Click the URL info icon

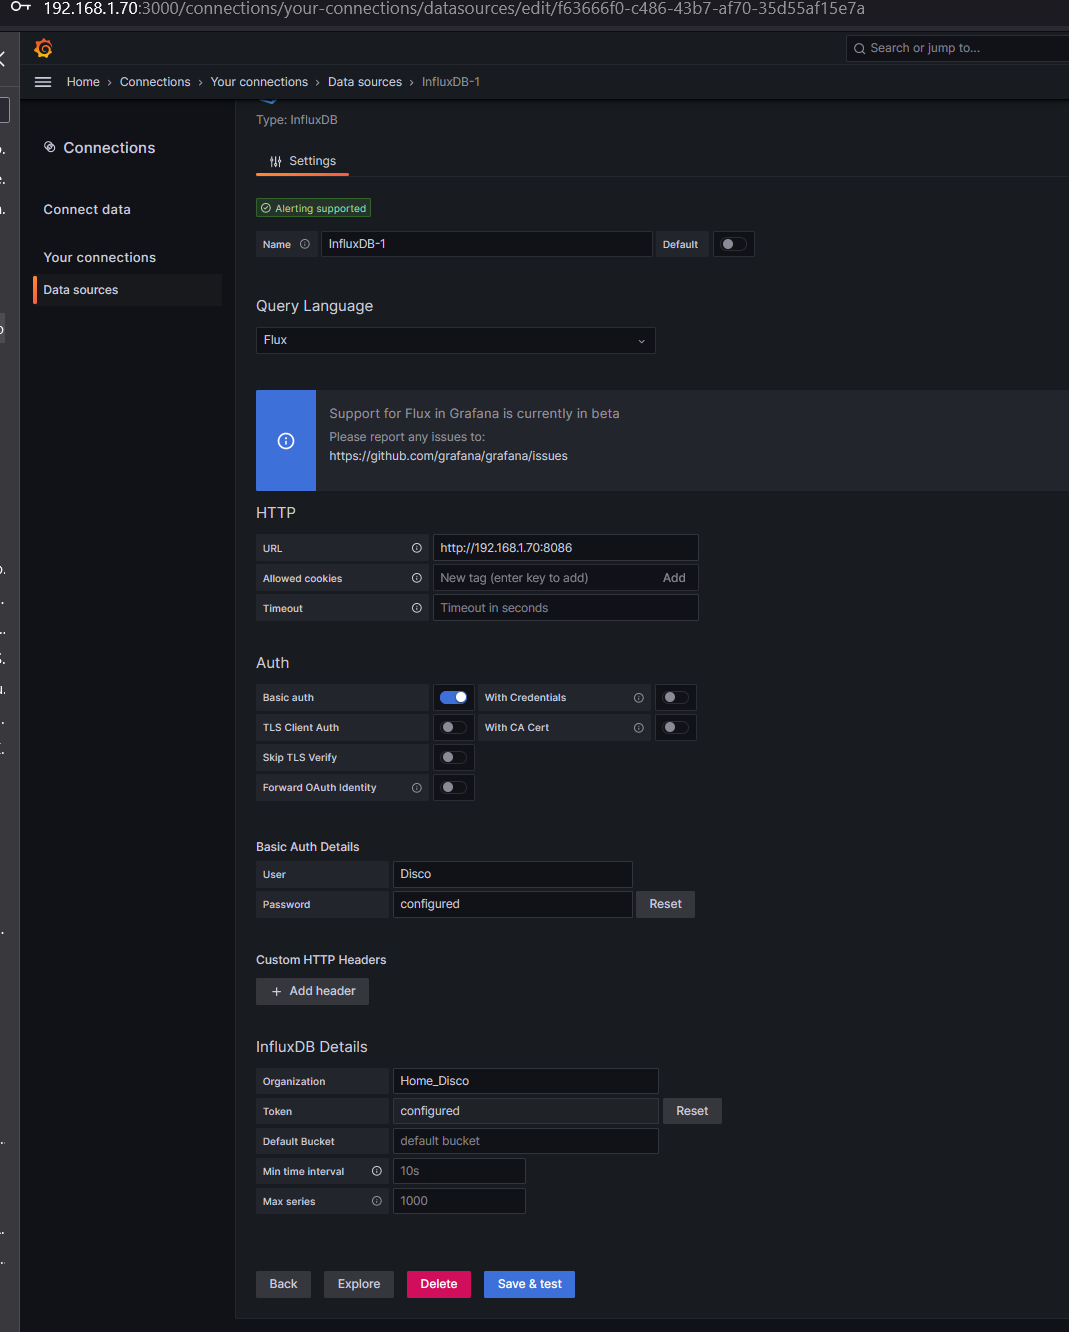coord(417,548)
